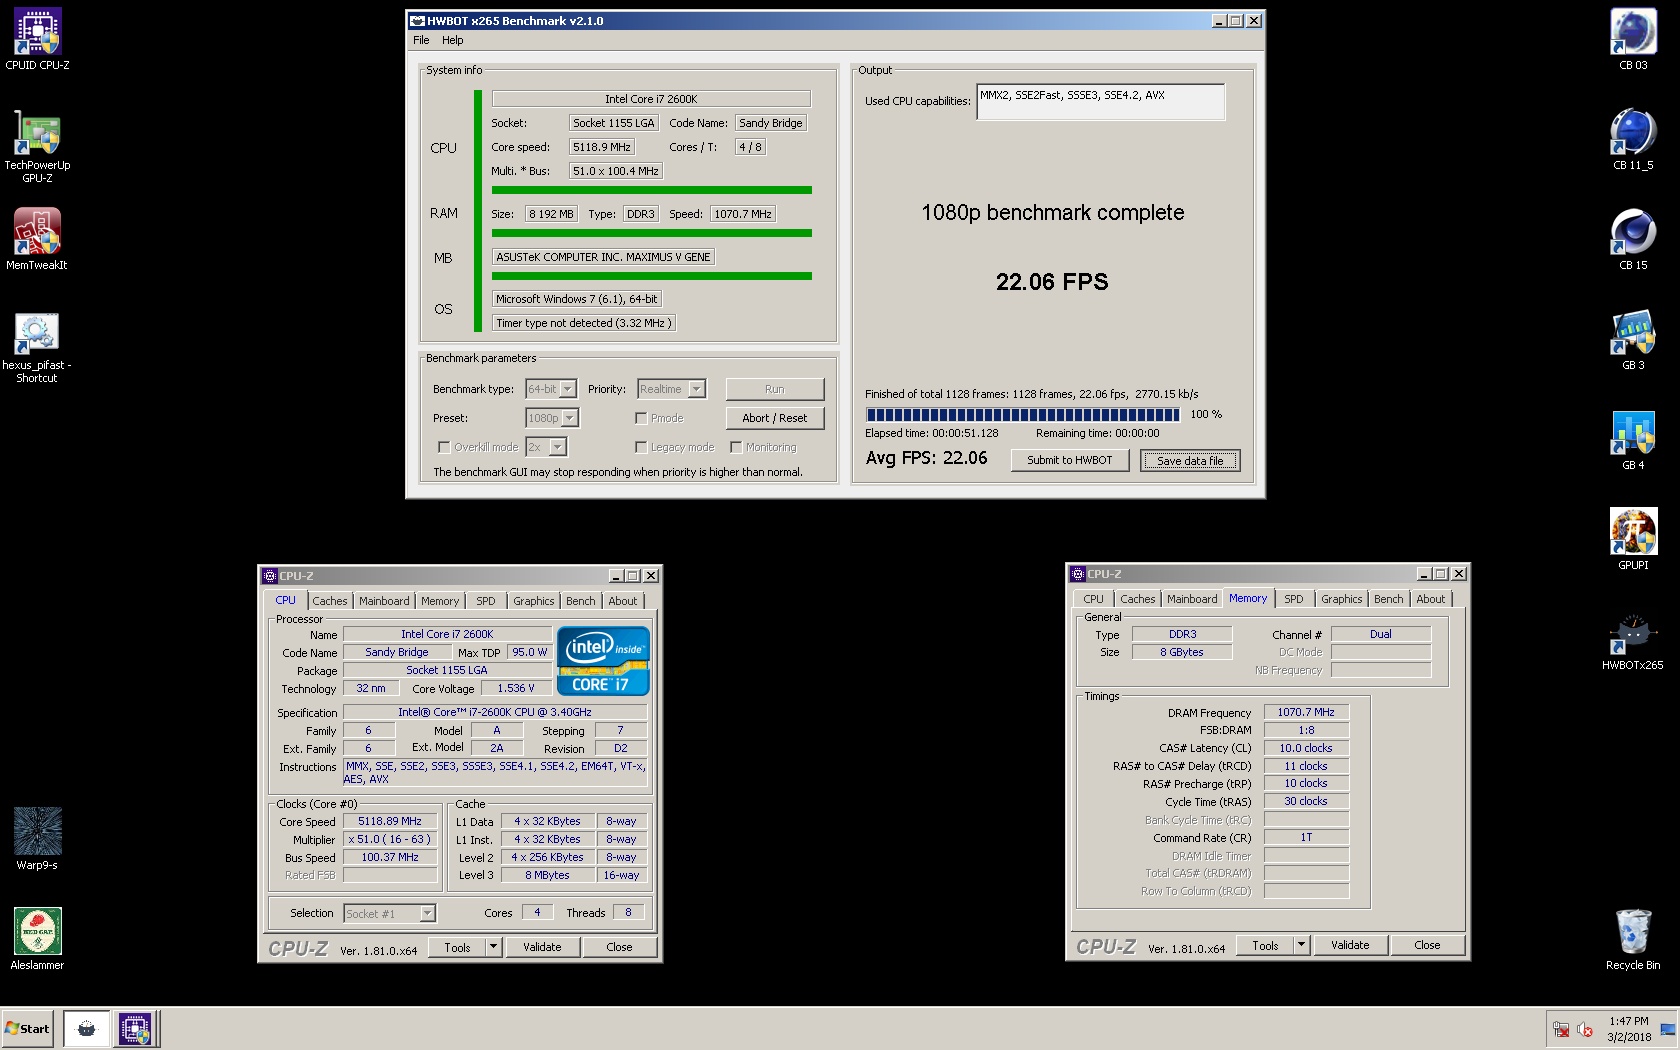
Task: Open the File menu in HWBOT x265
Action: [421, 40]
